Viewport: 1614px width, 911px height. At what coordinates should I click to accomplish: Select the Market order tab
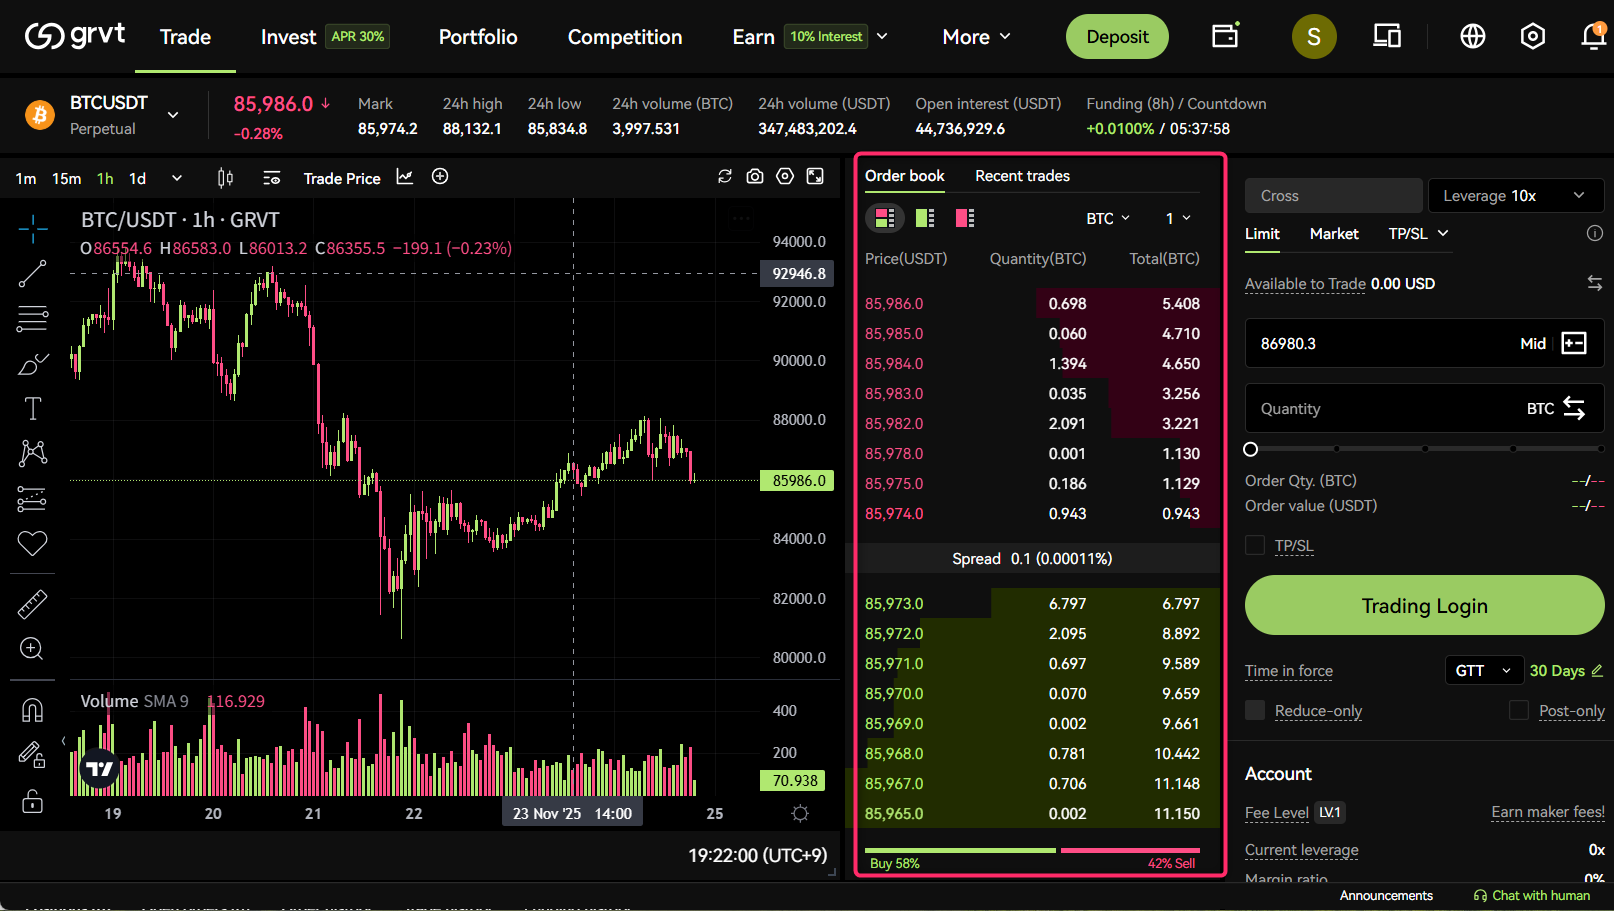coord(1334,234)
